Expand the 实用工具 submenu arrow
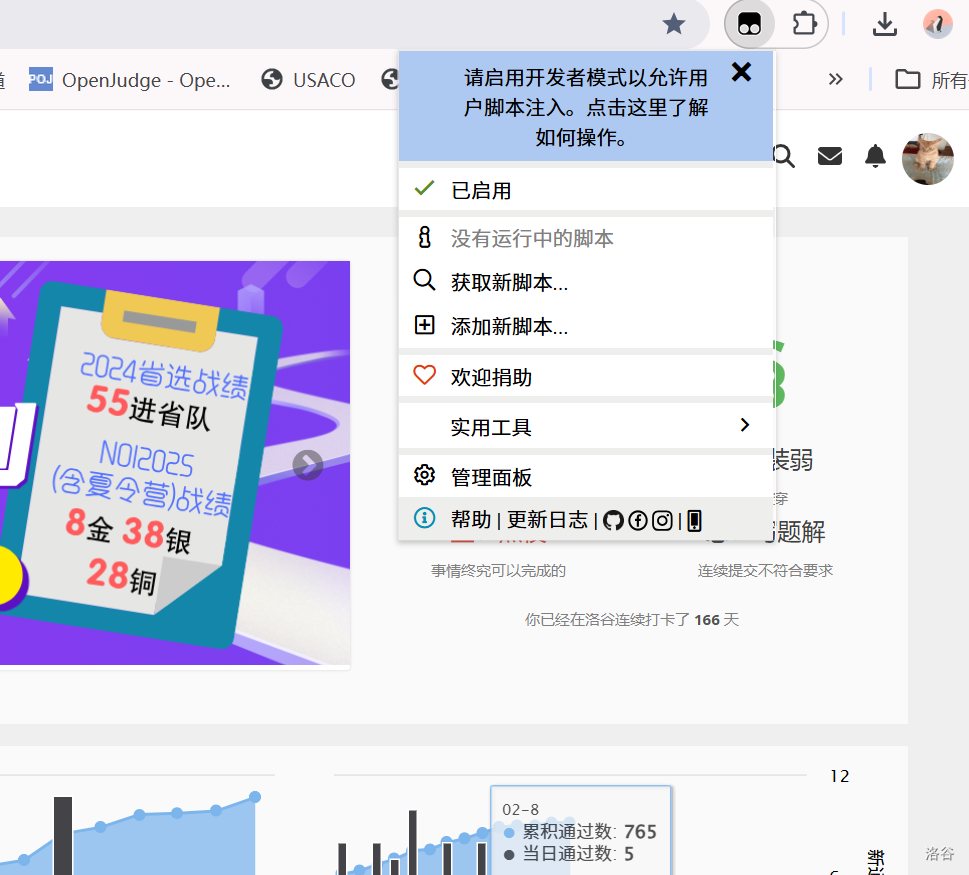969x875 pixels. click(x=744, y=426)
